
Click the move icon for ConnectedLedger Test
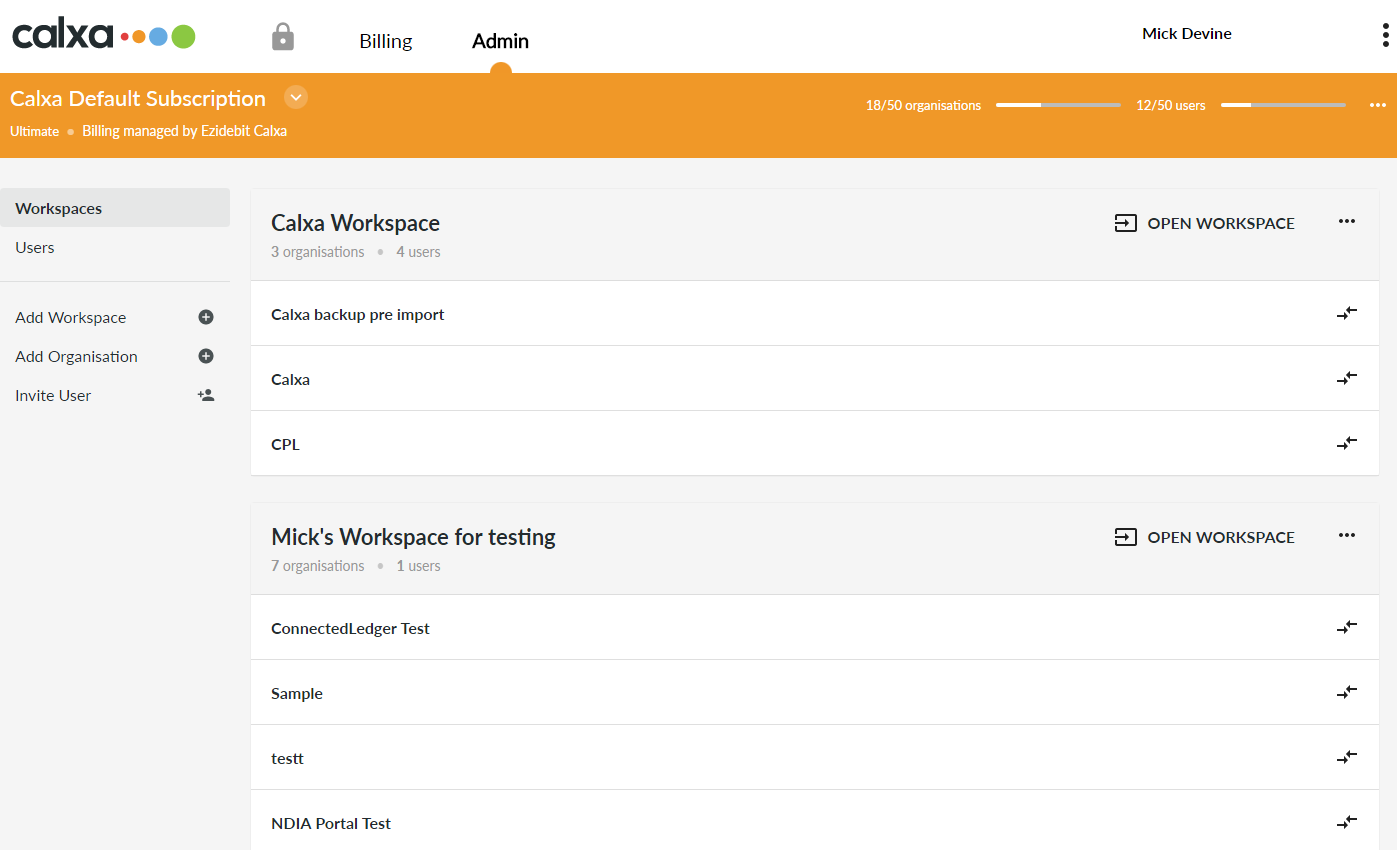tap(1347, 627)
